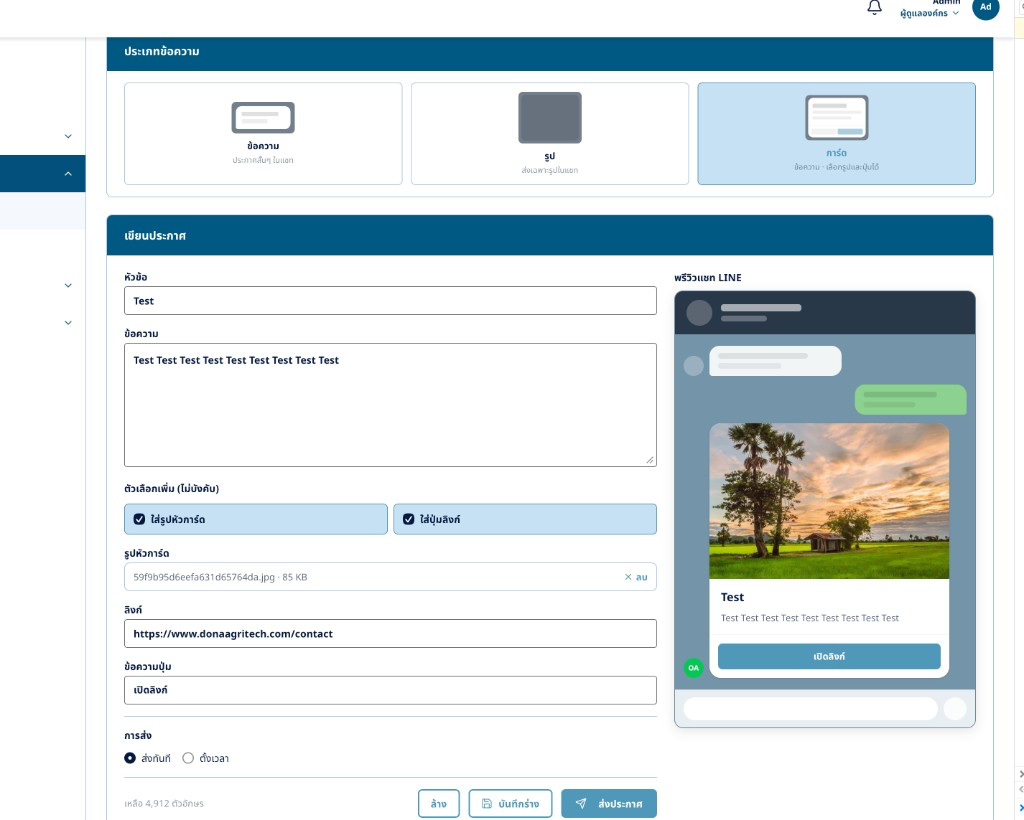Click the "Test" title in the preview card

(732, 597)
